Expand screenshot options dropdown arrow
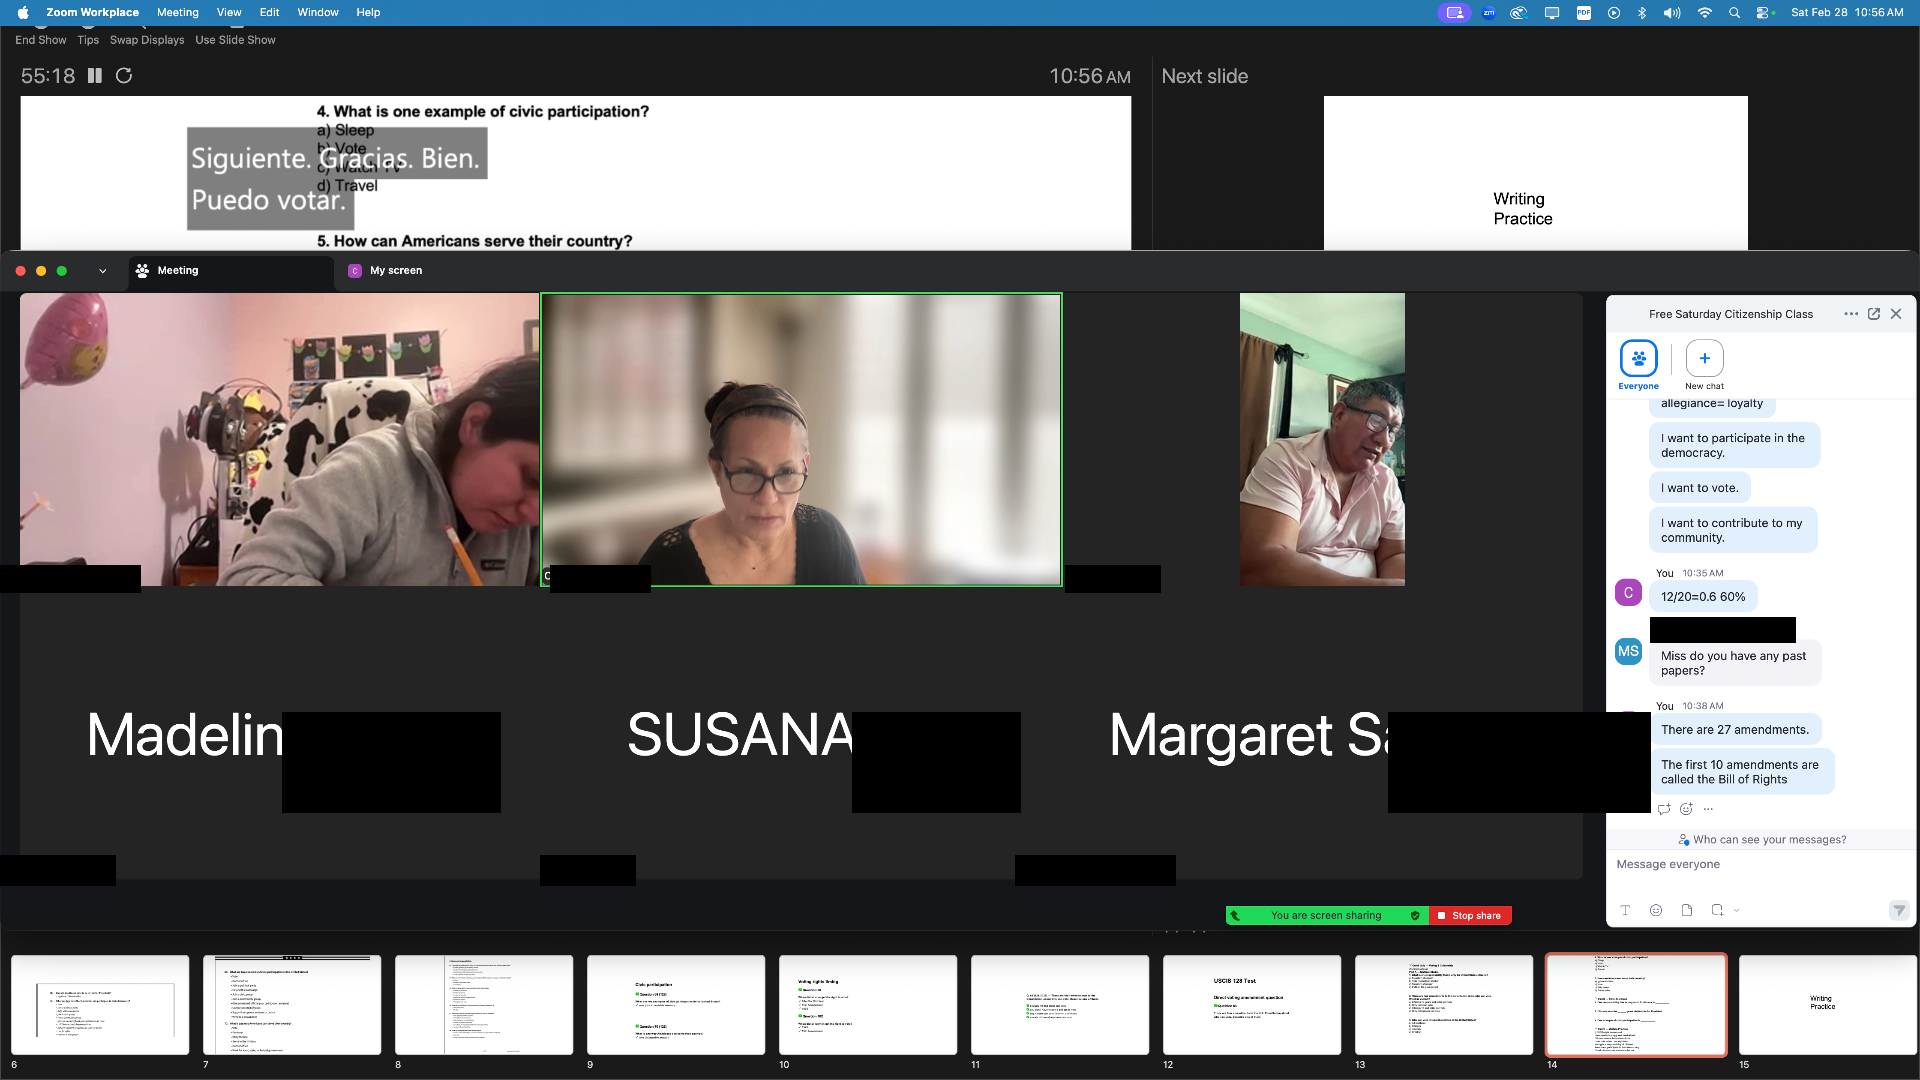The image size is (1920, 1080). (x=1737, y=911)
